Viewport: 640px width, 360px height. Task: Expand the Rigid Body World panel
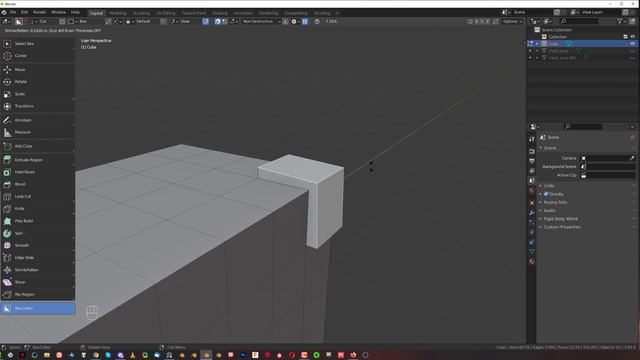(560, 219)
